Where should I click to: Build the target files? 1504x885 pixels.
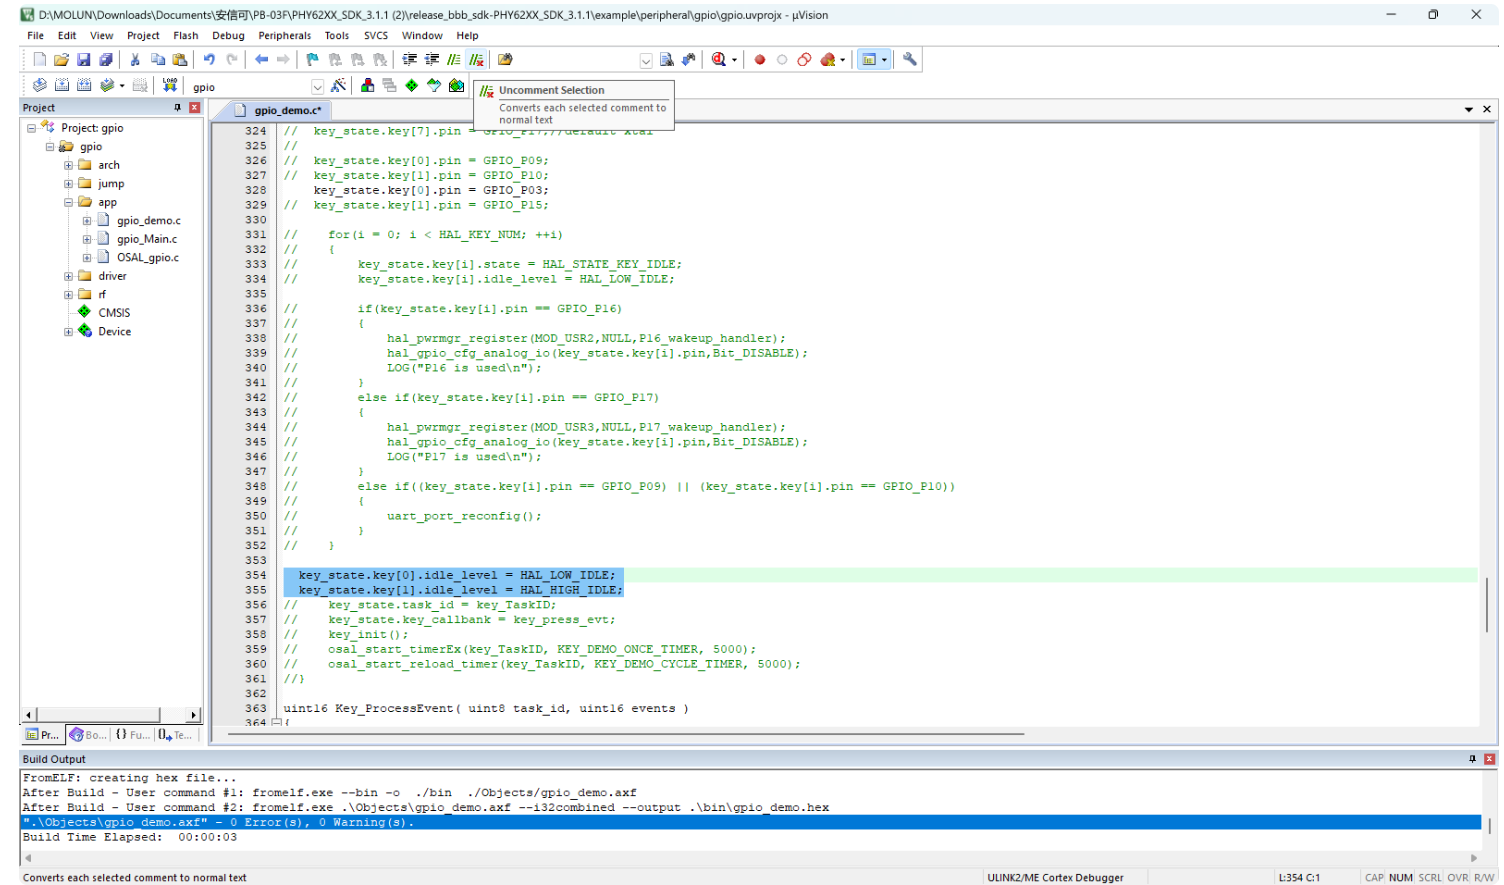62,86
